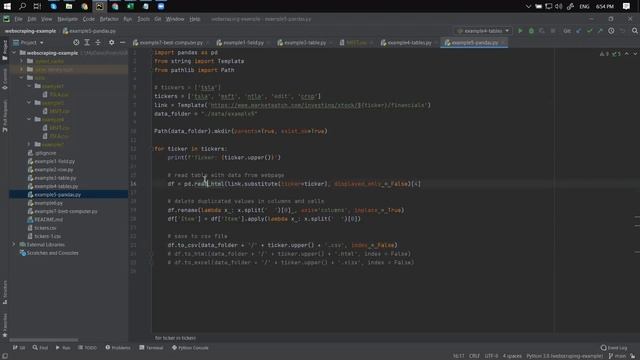Switch to example1-field.py editor tab
The height and width of the screenshot is (360, 640).
point(243,42)
